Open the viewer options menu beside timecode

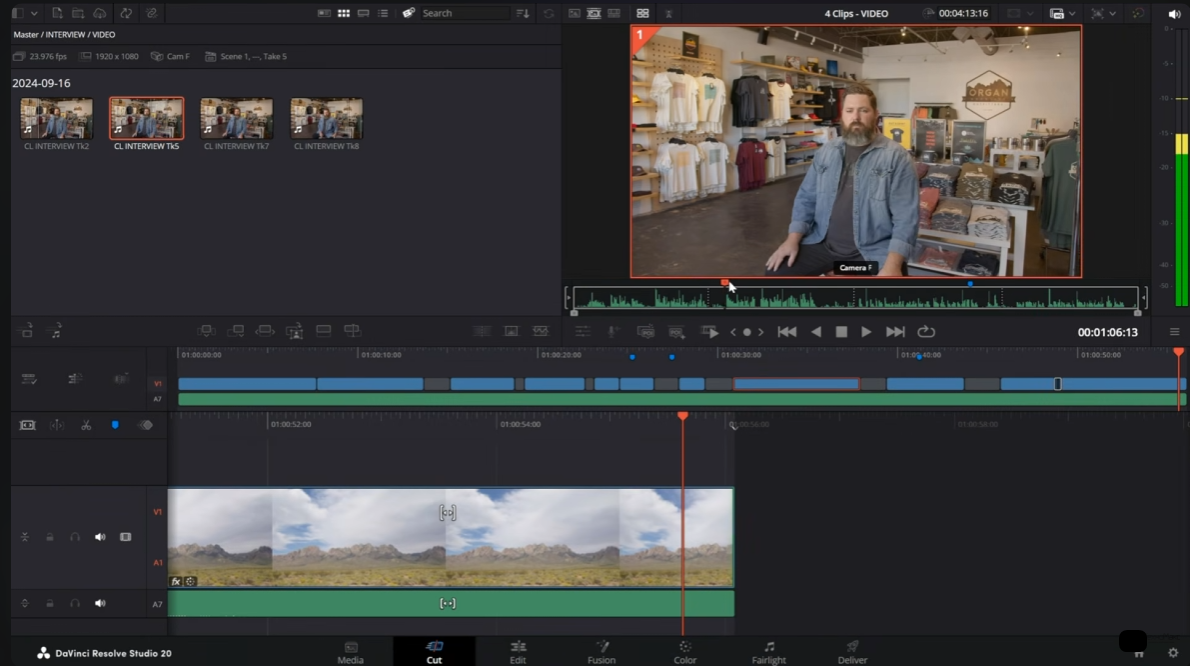1174,331
